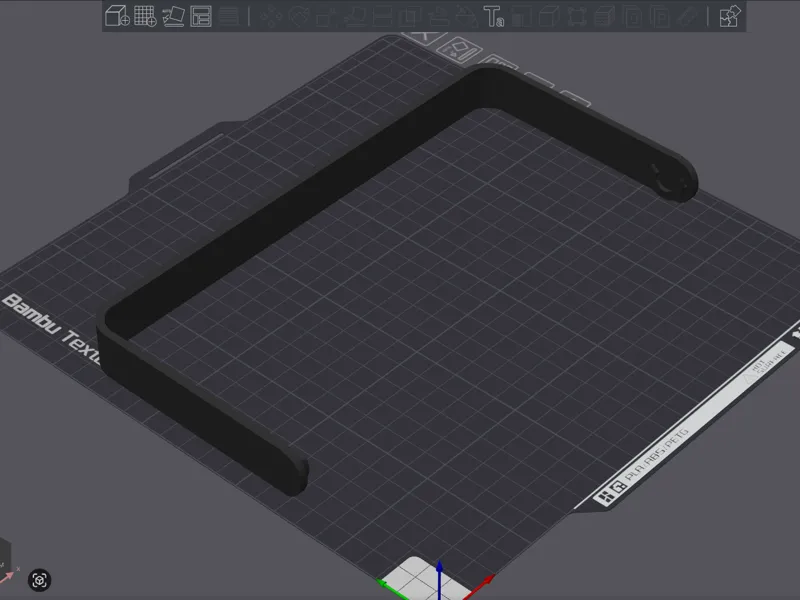Open Support painting tool
Screen dimensions: 800x600
[438, 16]
